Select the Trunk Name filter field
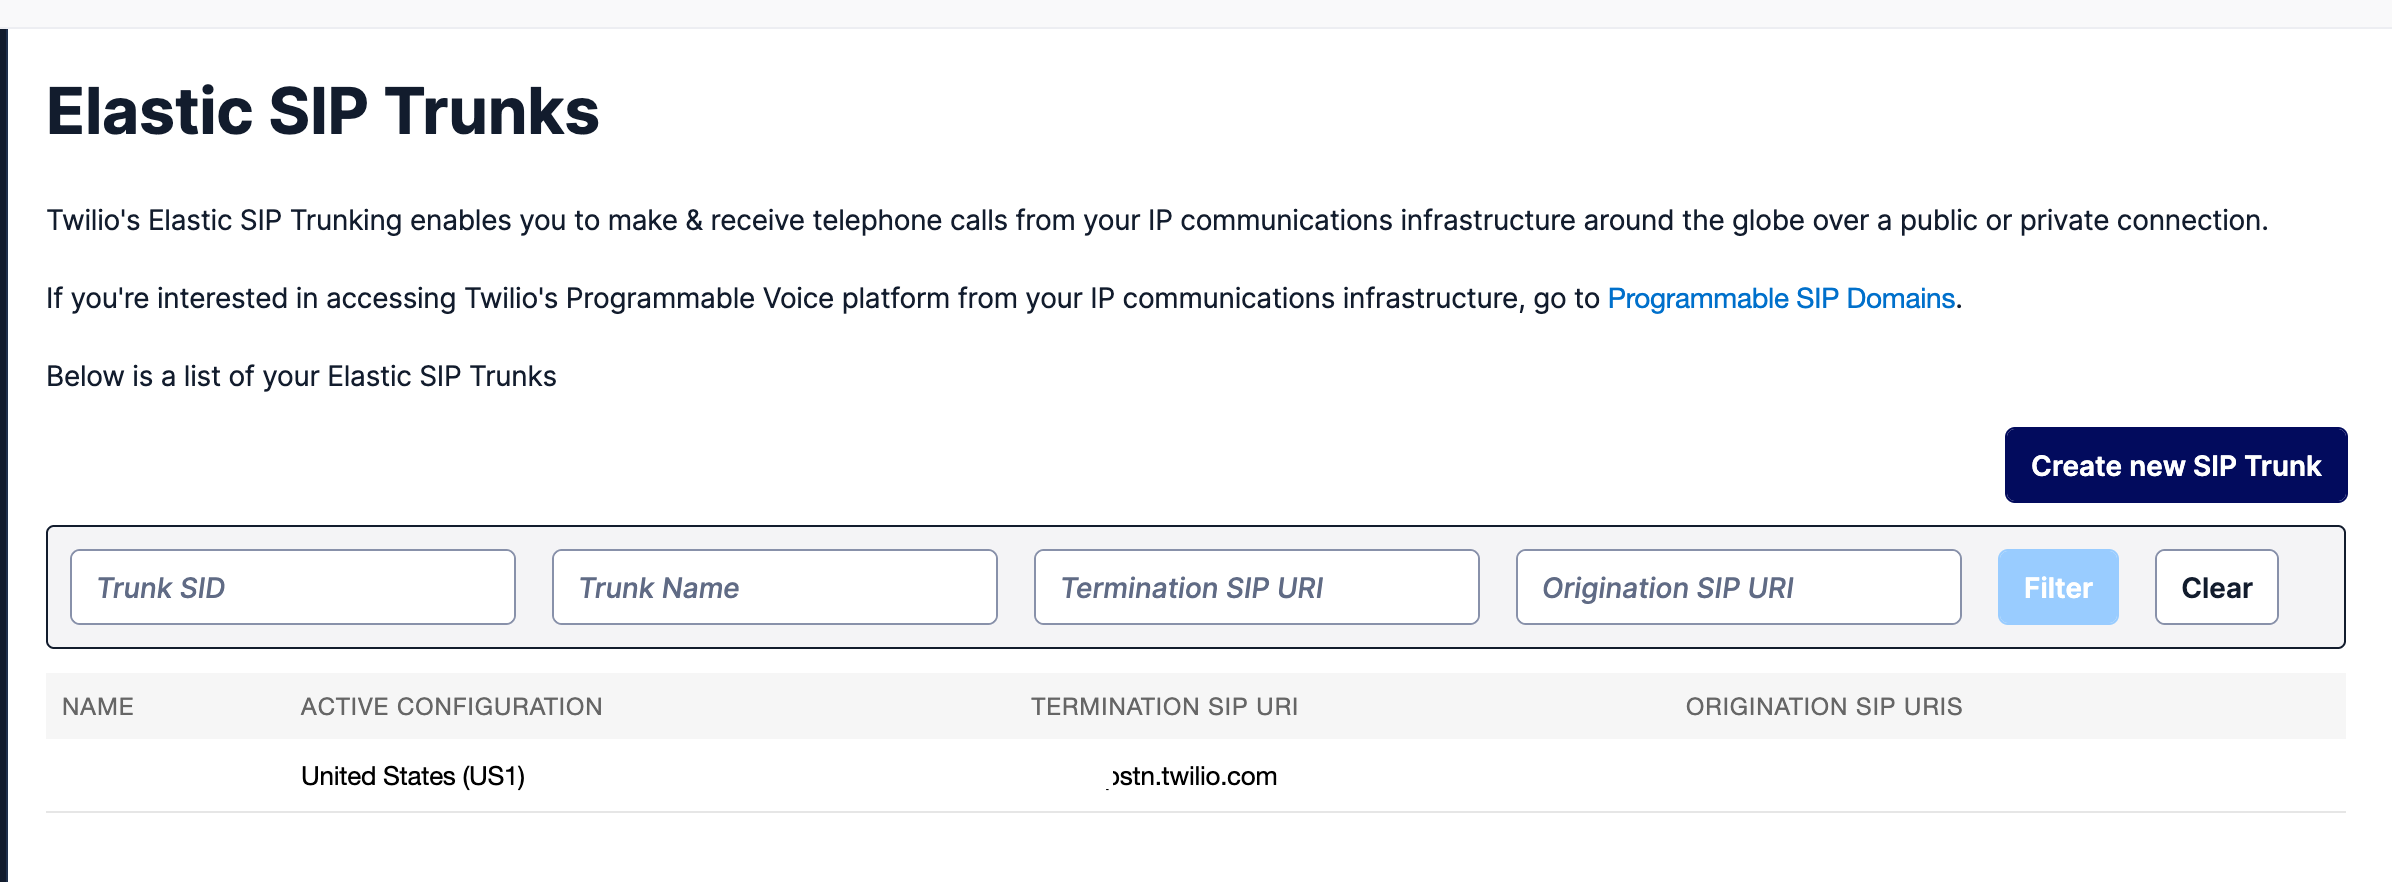 click(x=775, y=587)
